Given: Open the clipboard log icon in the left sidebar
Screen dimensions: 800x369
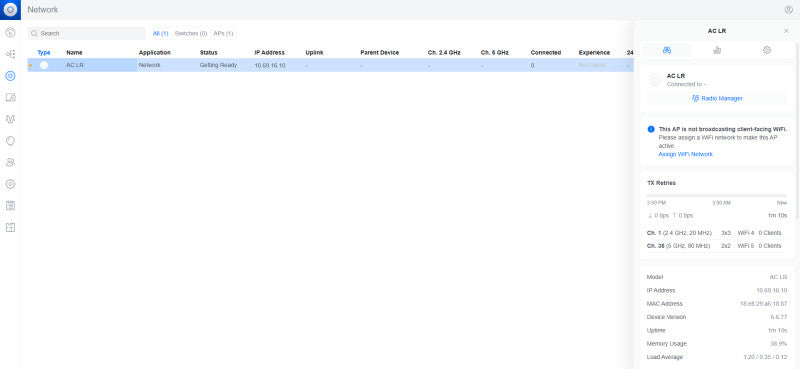Looking at the screenshot, I should [10, 205].
